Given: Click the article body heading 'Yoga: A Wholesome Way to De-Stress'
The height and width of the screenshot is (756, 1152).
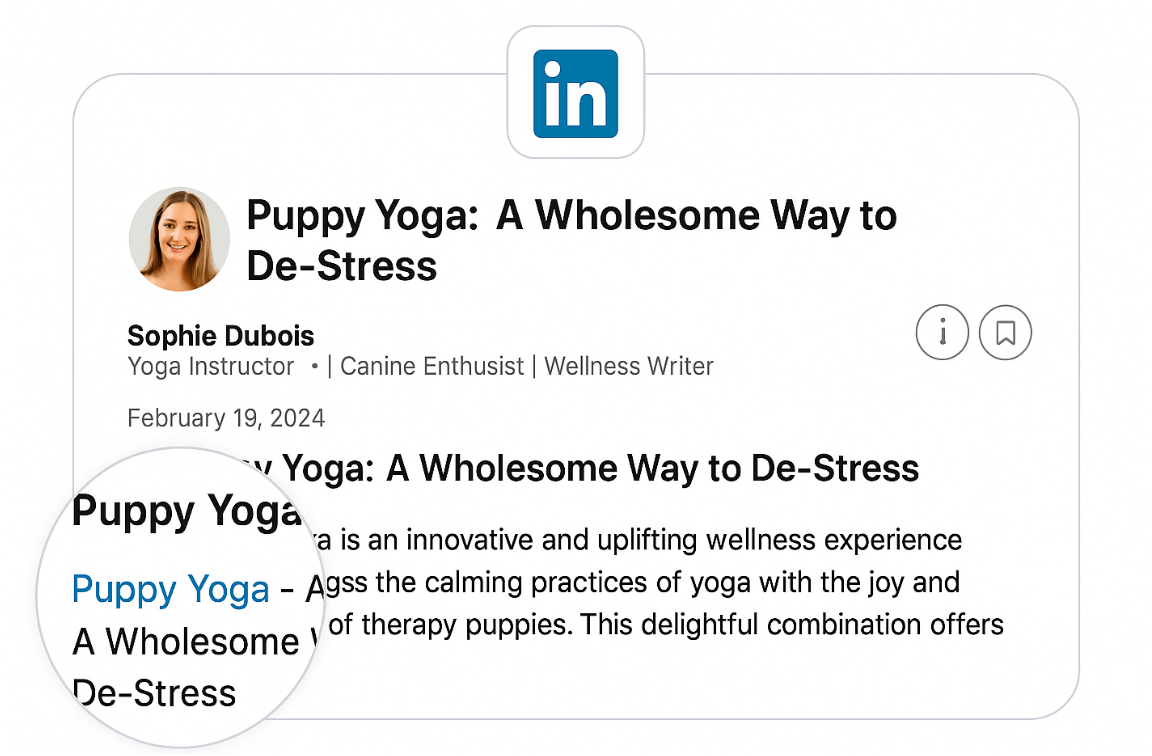Looking at the screenshot, I should (x=600, y=469).
